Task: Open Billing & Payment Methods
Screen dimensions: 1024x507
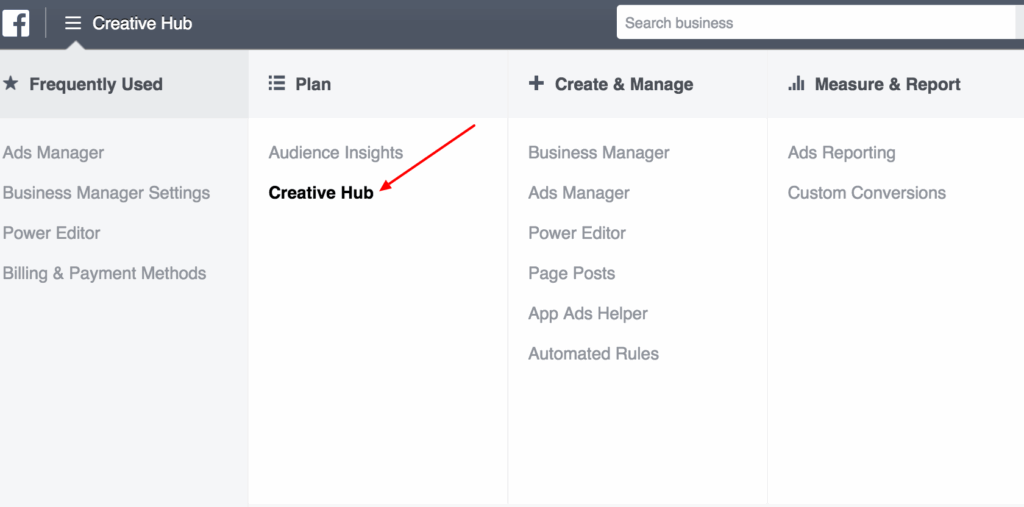Action: pyautogui.click(x=104, y=273)
